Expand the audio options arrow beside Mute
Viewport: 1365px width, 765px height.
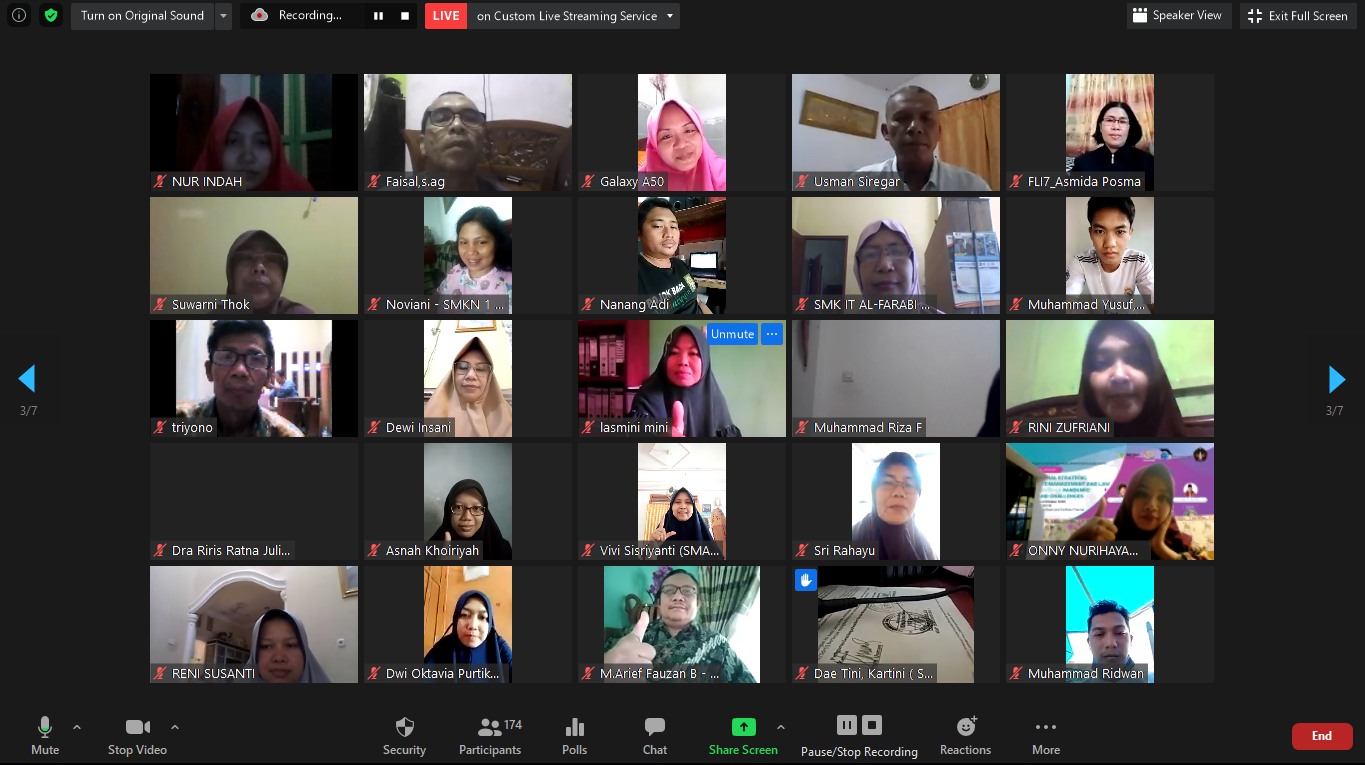77,727
